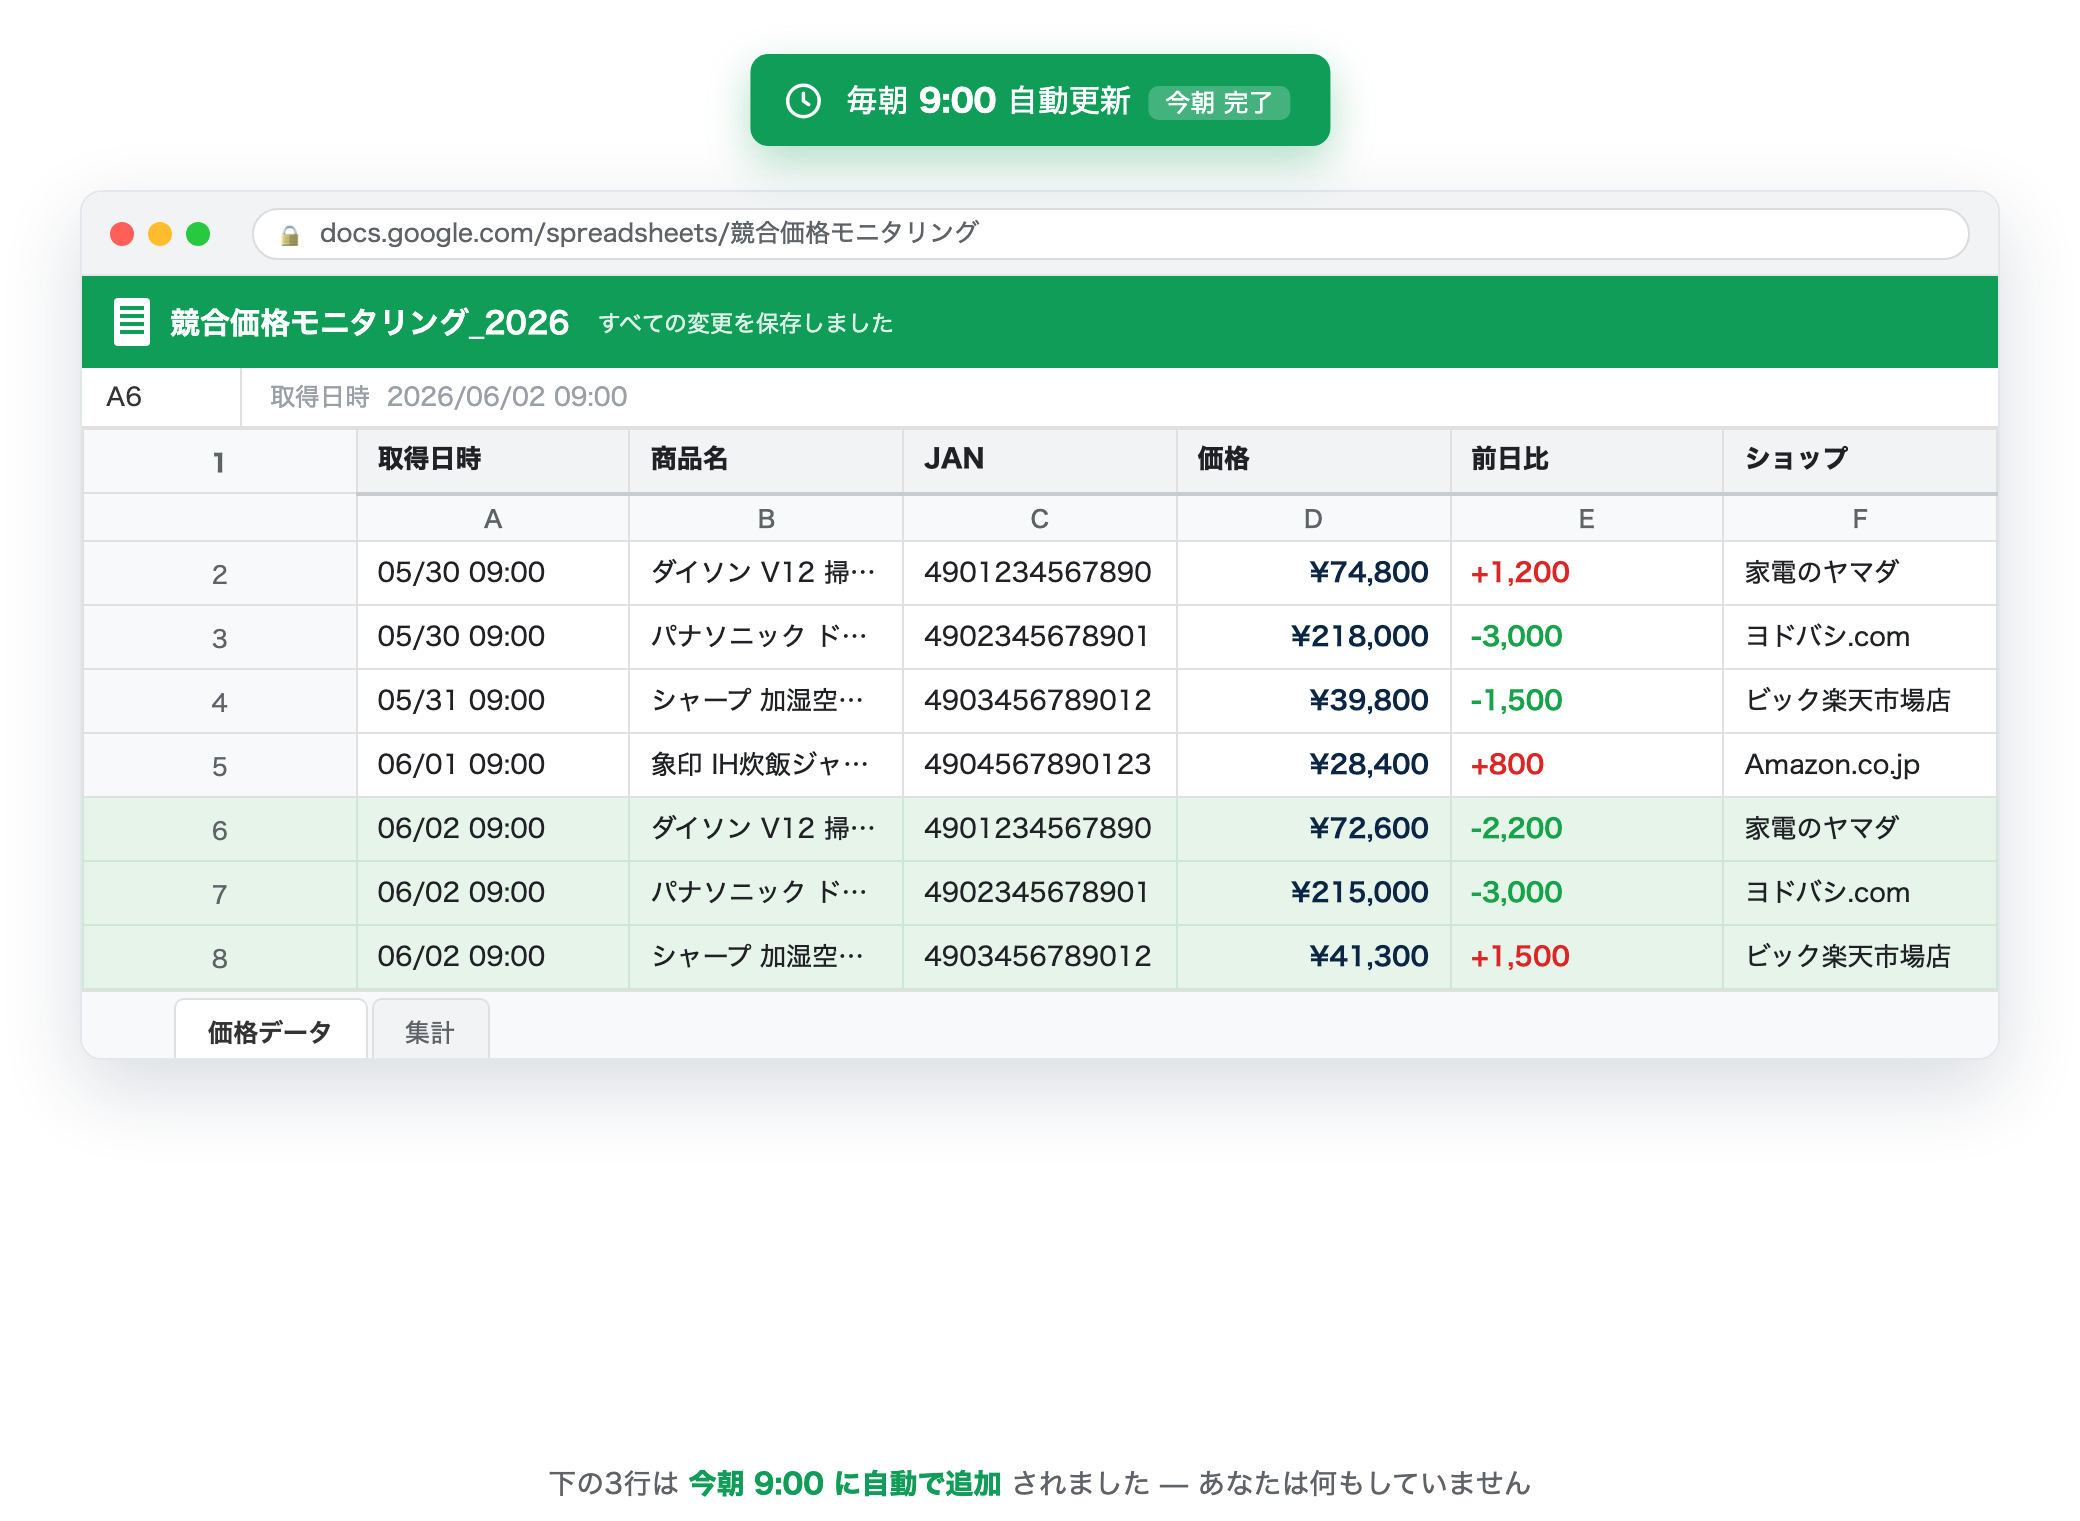Click the price cell ¥215,000
Image resolution: width=2080 pixels, height=1521 pixels.
1313,893
